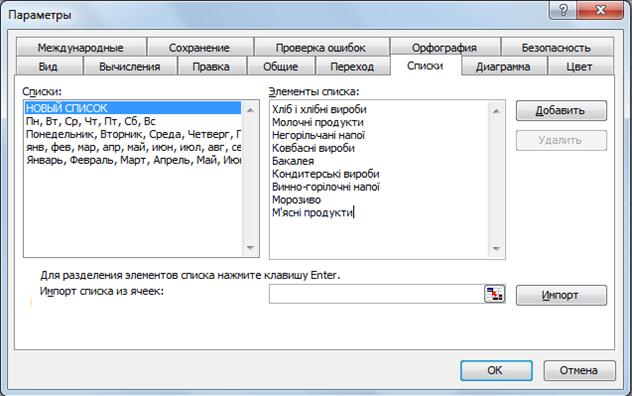Open the Общие tab
The height and width of the screenshot is (396, 632).
coord(281,67)
